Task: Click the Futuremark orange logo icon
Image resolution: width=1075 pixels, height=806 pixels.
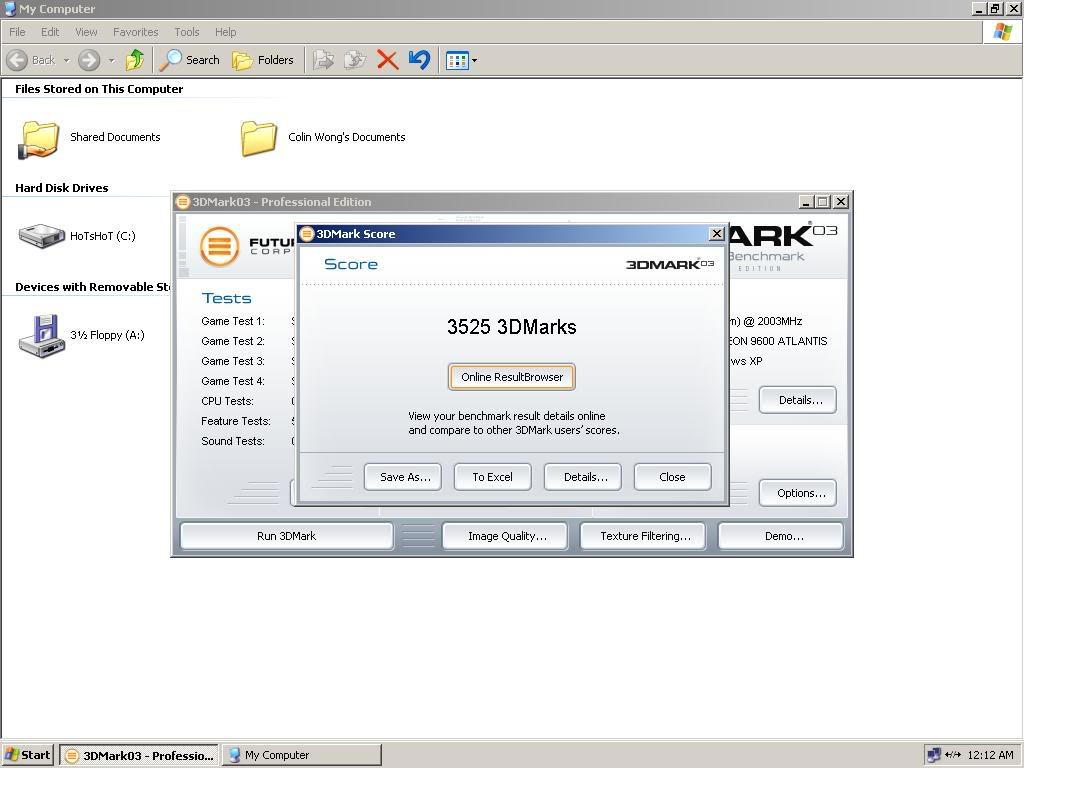Action: (219, 246)
